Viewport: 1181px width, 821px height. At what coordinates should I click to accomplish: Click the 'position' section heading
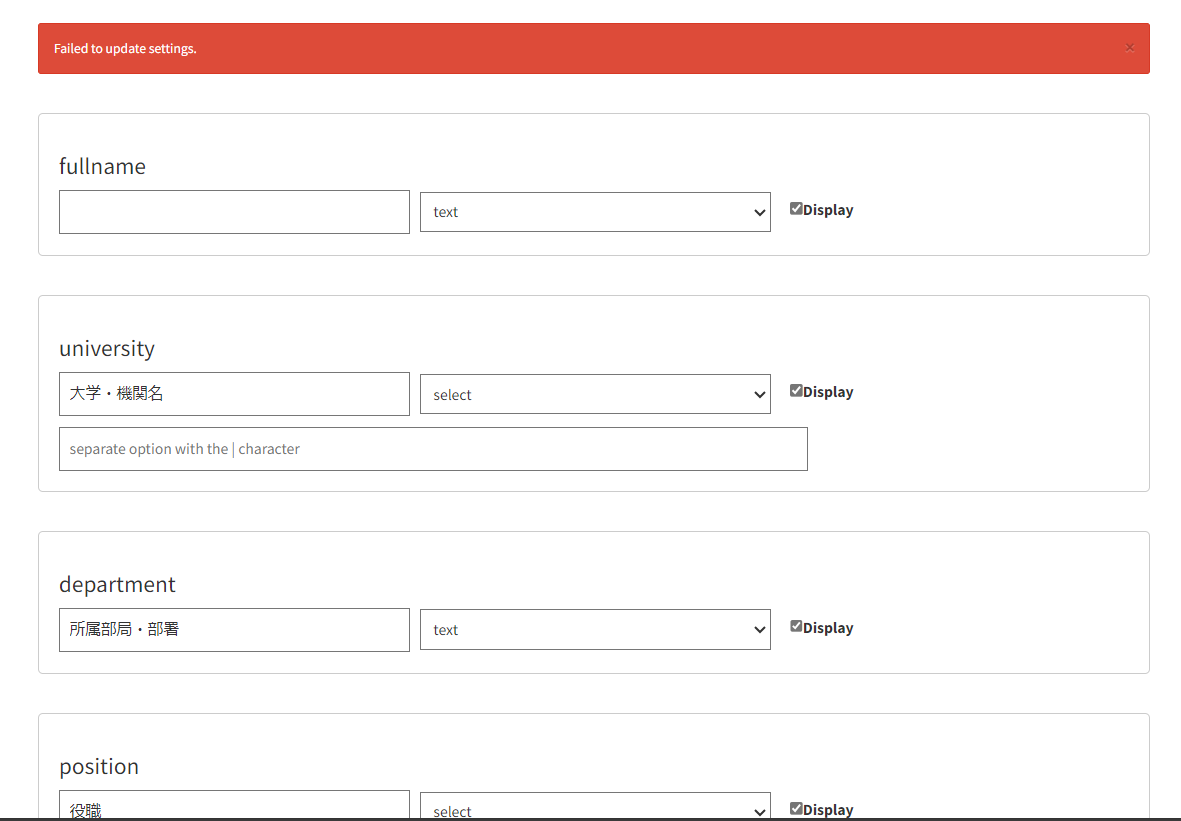(x=99, y=767)
